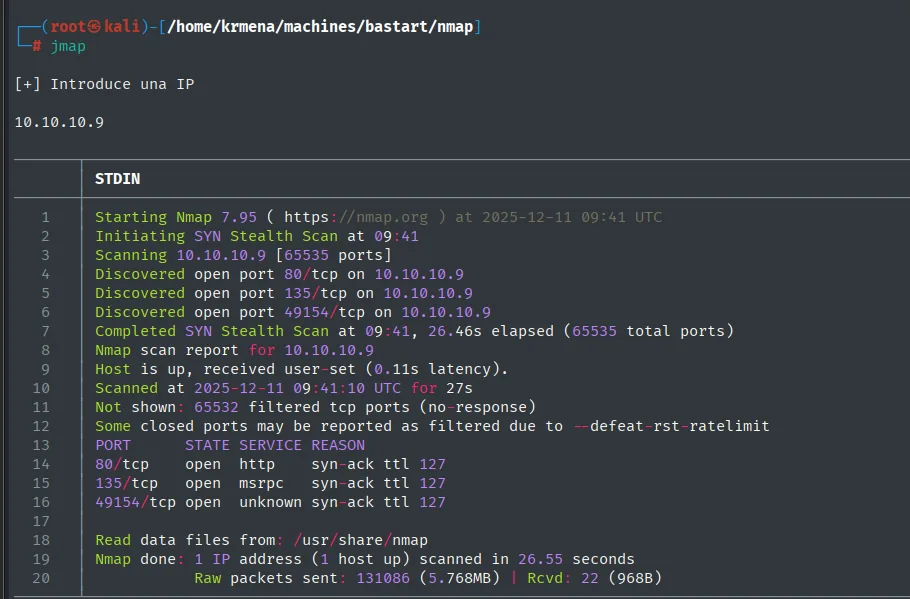The height and width of the screenshot is (599, 910).
Task: Click '--defeat-rst-ratelimit' option text
Action: click(671, 426)
